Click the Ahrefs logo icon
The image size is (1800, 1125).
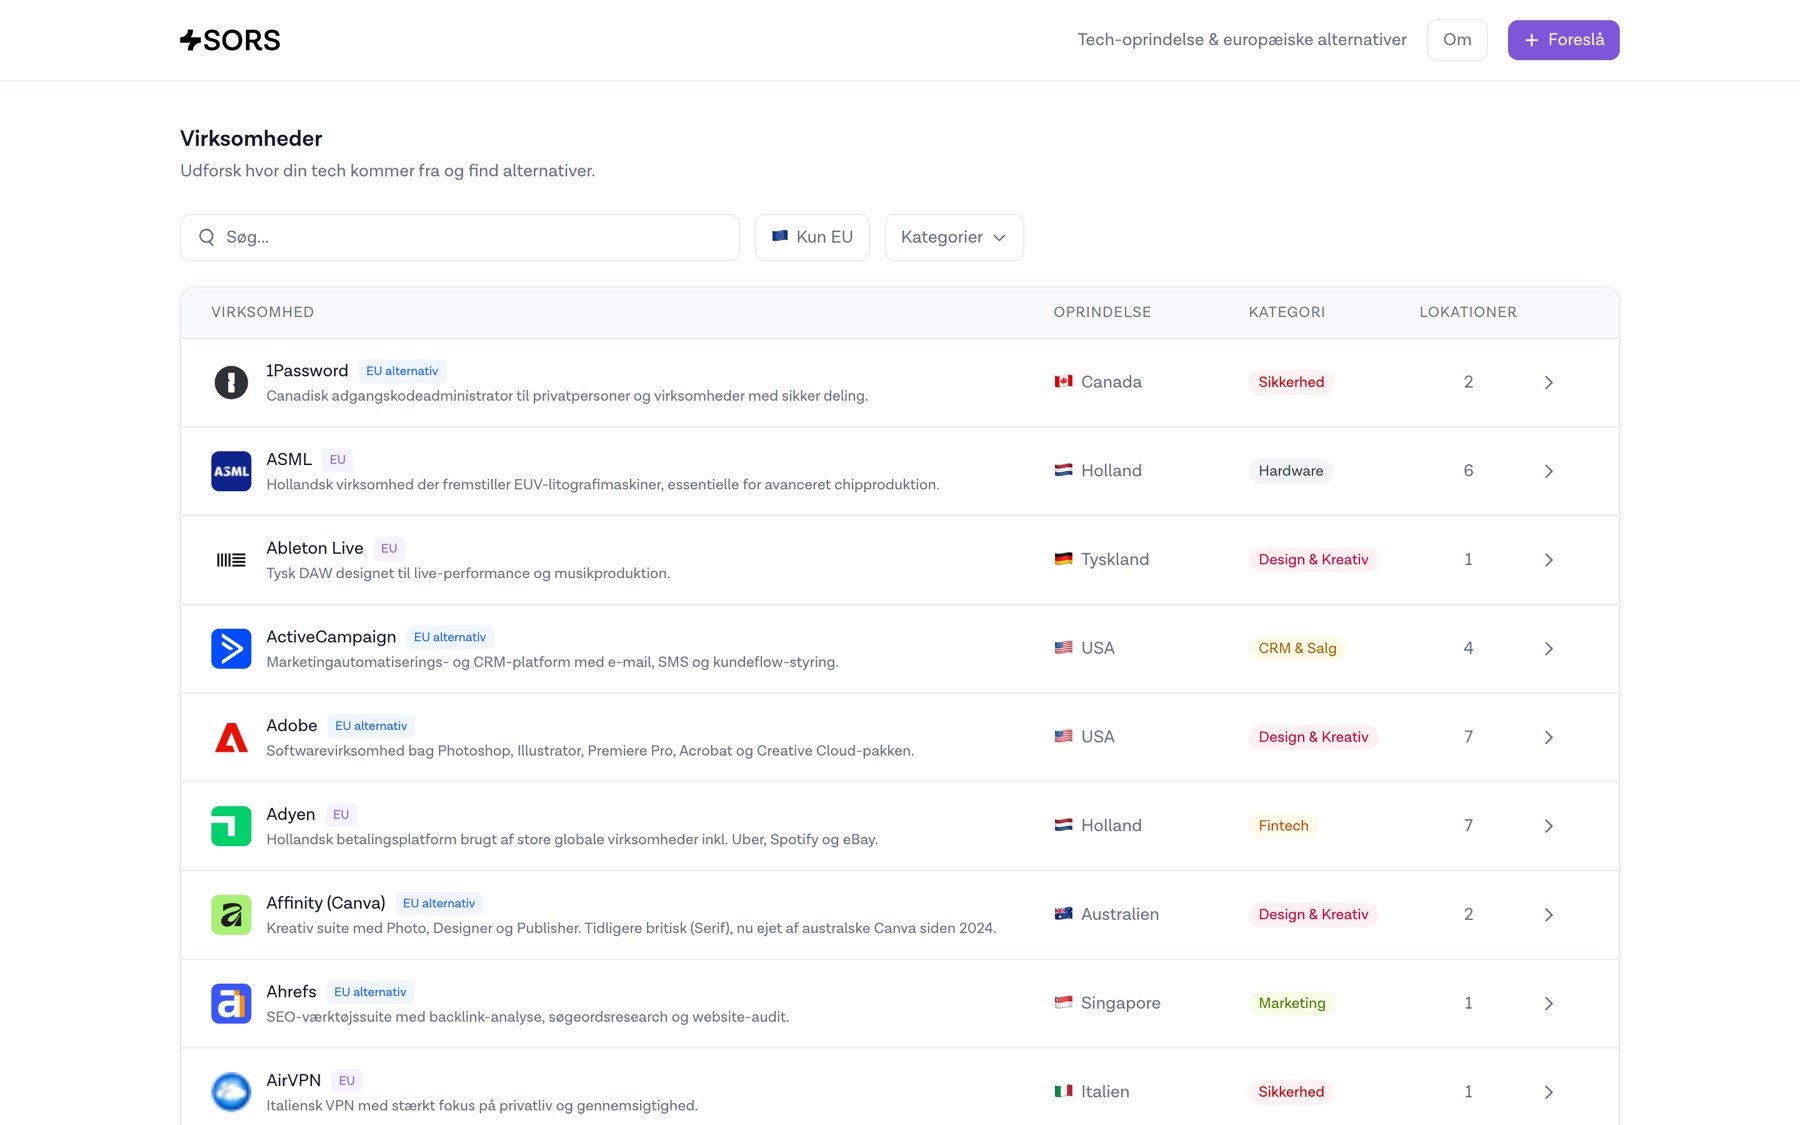[231, 1003]
